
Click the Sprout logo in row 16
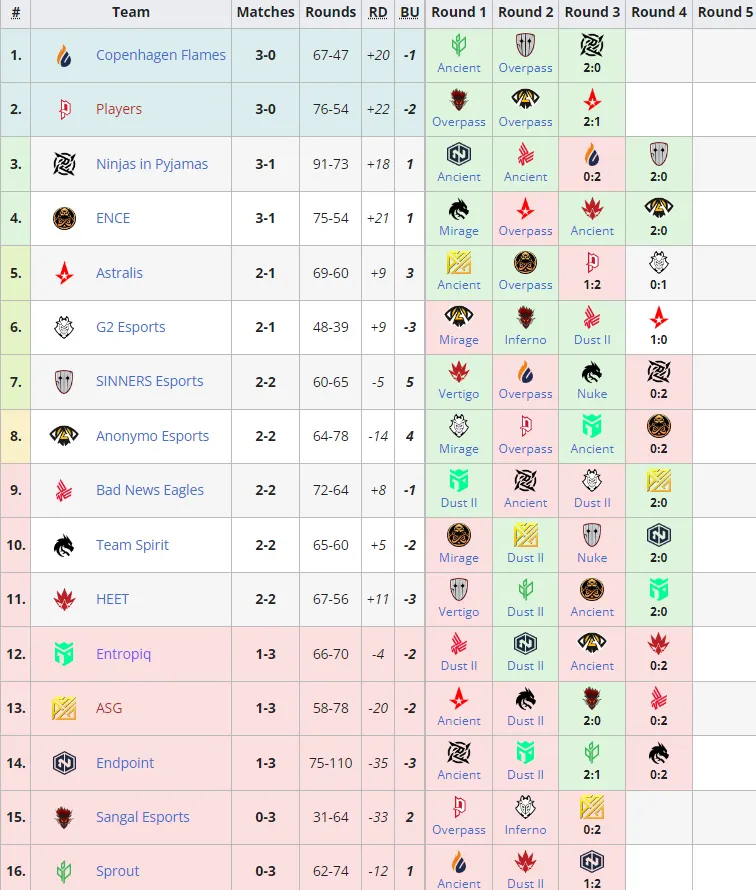[64, 871]
